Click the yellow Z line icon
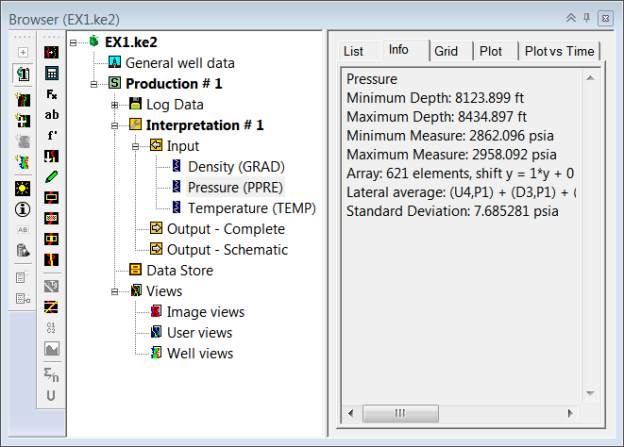 tap(51, 307)
